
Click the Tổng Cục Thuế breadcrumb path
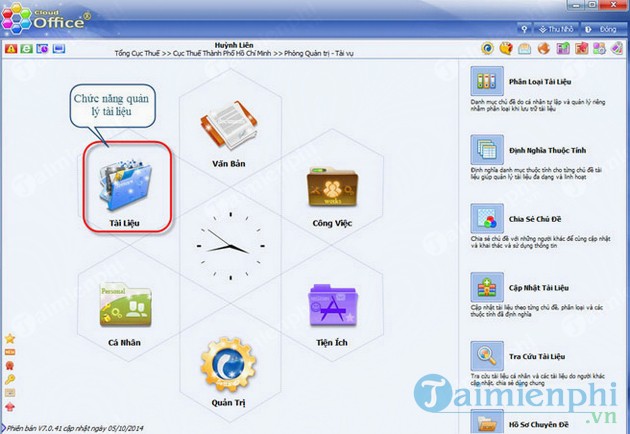[x=234, y=53]
